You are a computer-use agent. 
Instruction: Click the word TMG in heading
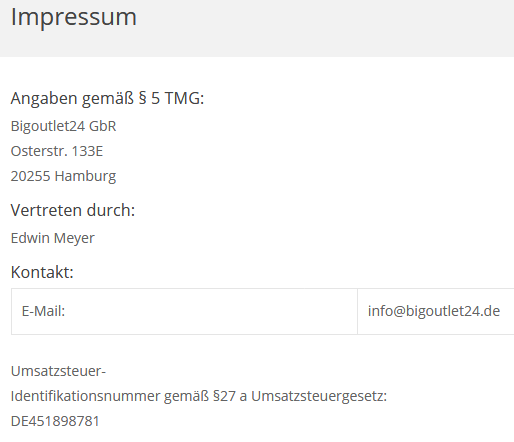[184, 98]
